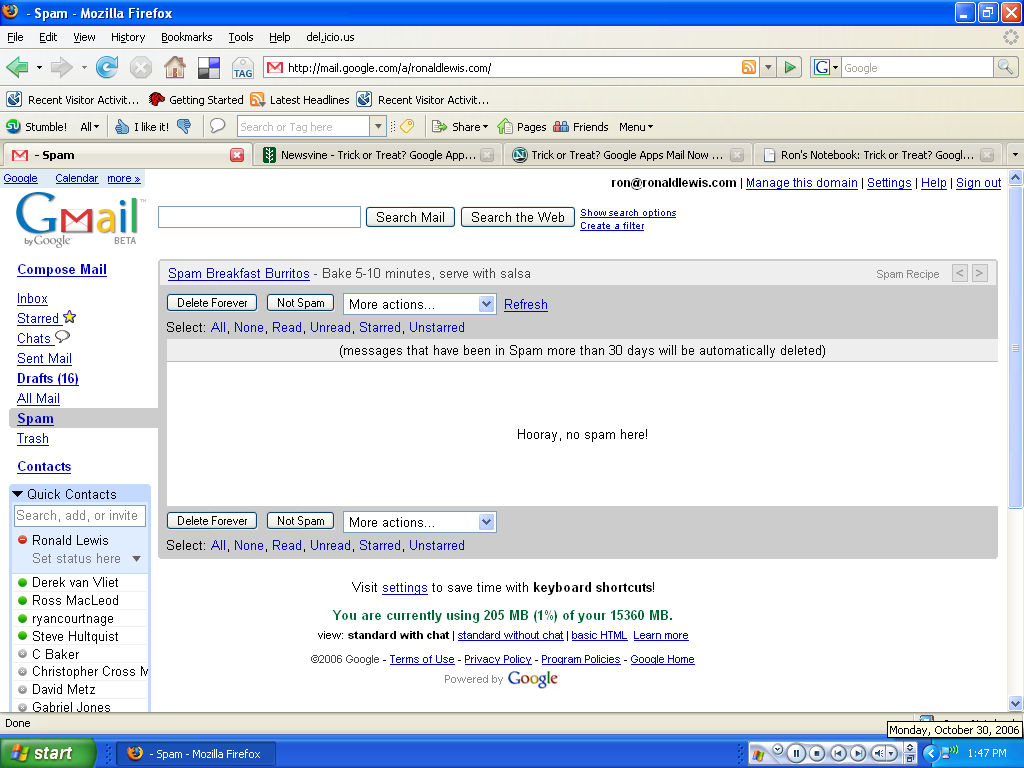Show the previous Spam Recipe clip
This screenshot has height=768, width=1024.
959,273
